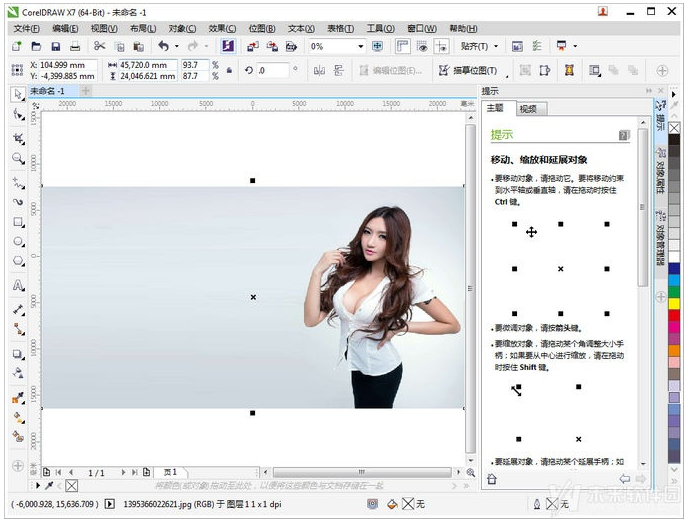Screen dimensions: 688x522
Task: Click the Undo arrow icon
Action: pyautogui.click(x=162, y=47)
